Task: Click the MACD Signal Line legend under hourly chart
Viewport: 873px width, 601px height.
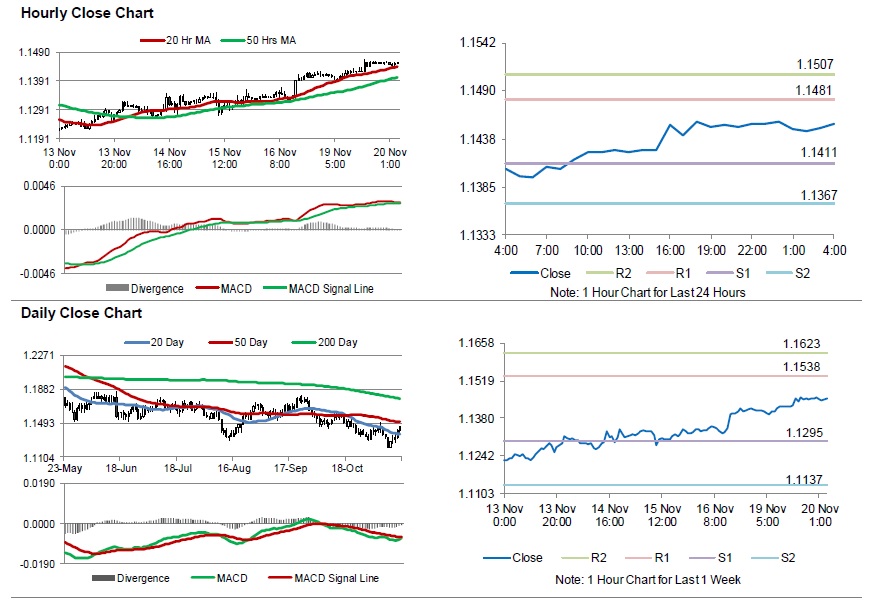Action: point(318,289)
